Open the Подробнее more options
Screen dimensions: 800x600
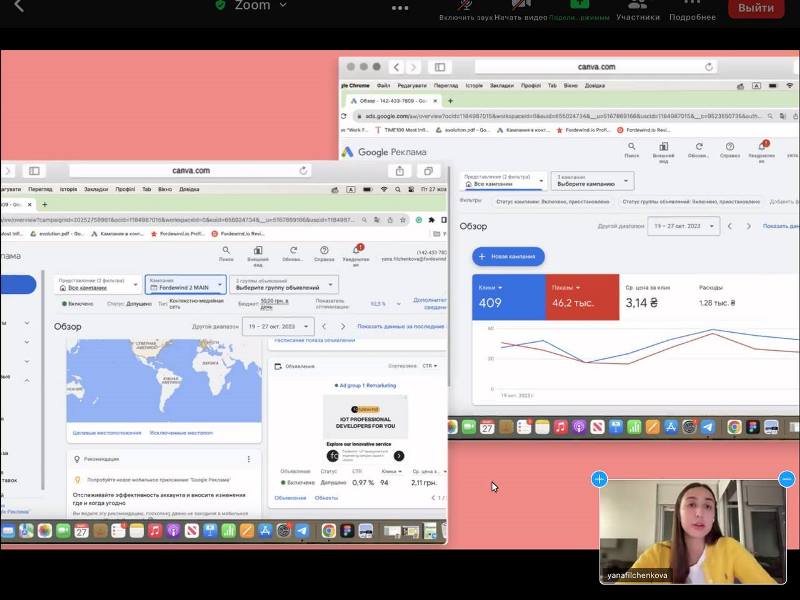(692, 11)
